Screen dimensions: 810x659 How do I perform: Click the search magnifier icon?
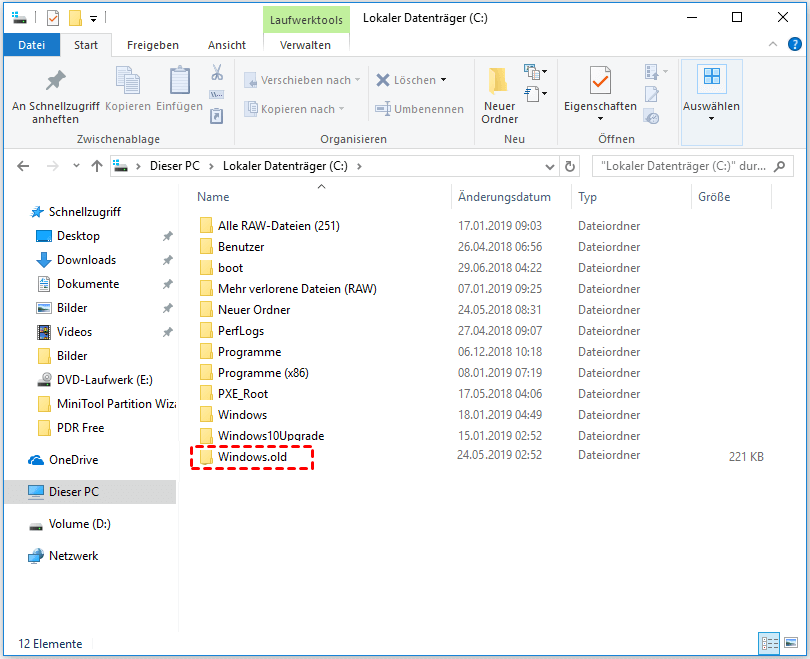[780, 166]
